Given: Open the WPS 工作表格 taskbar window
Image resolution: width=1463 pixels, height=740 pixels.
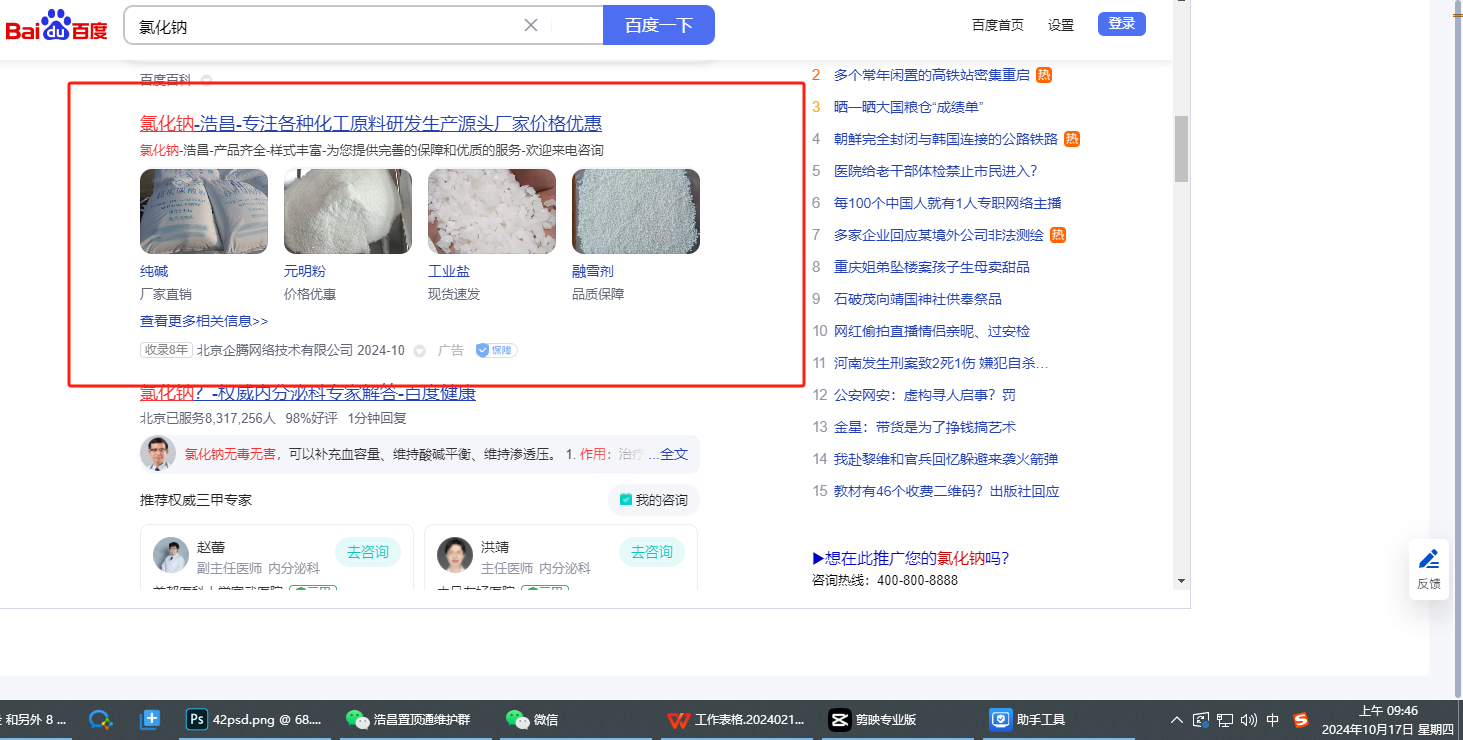Looking at the screenshot, I should [x=735, y=719].
